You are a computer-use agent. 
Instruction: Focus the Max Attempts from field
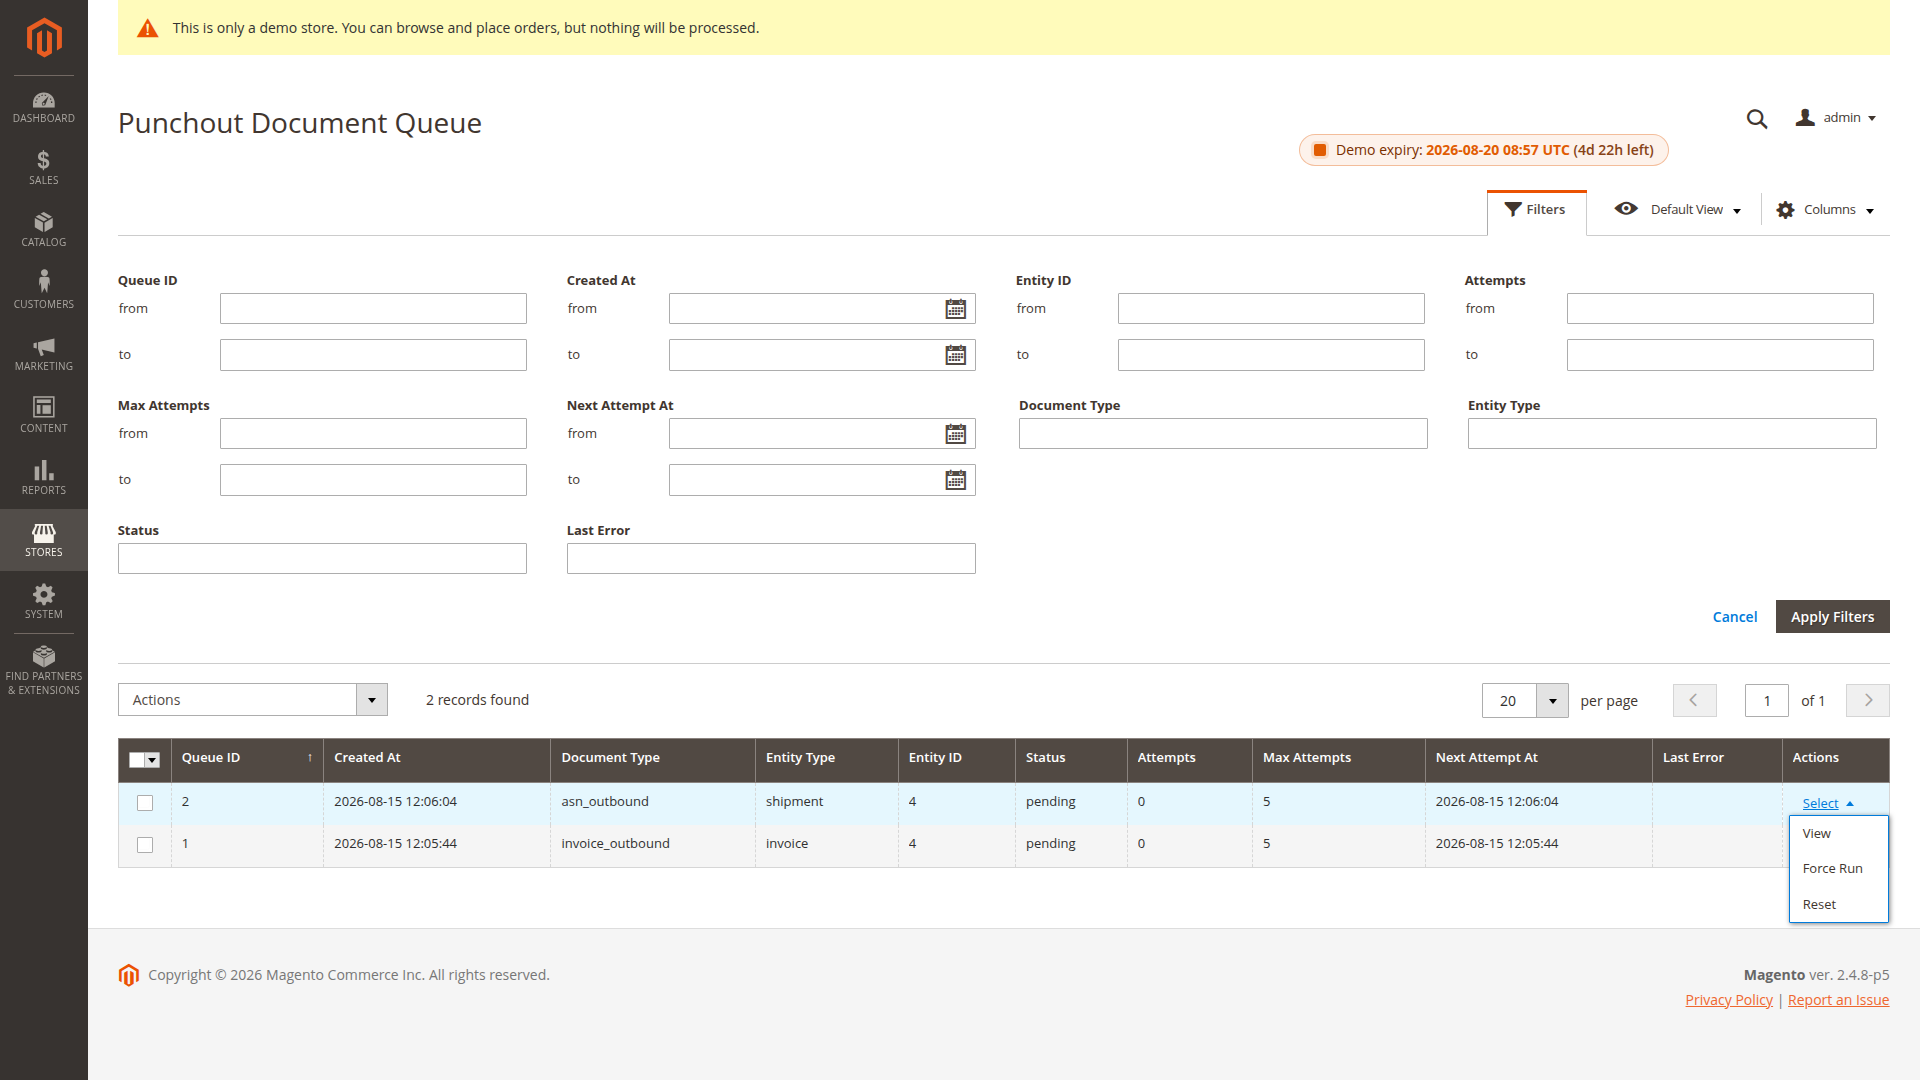(x=373, y=434)
